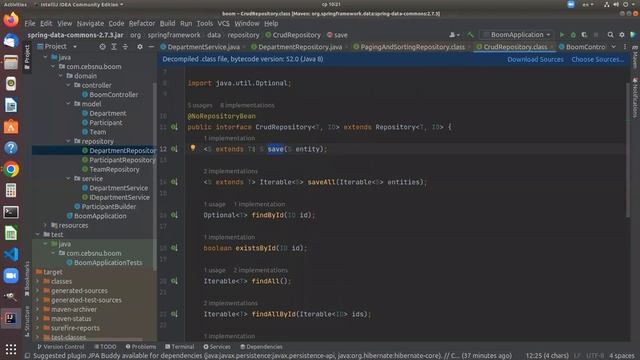Open the Project view selector dropdown

tap(57, 47)
